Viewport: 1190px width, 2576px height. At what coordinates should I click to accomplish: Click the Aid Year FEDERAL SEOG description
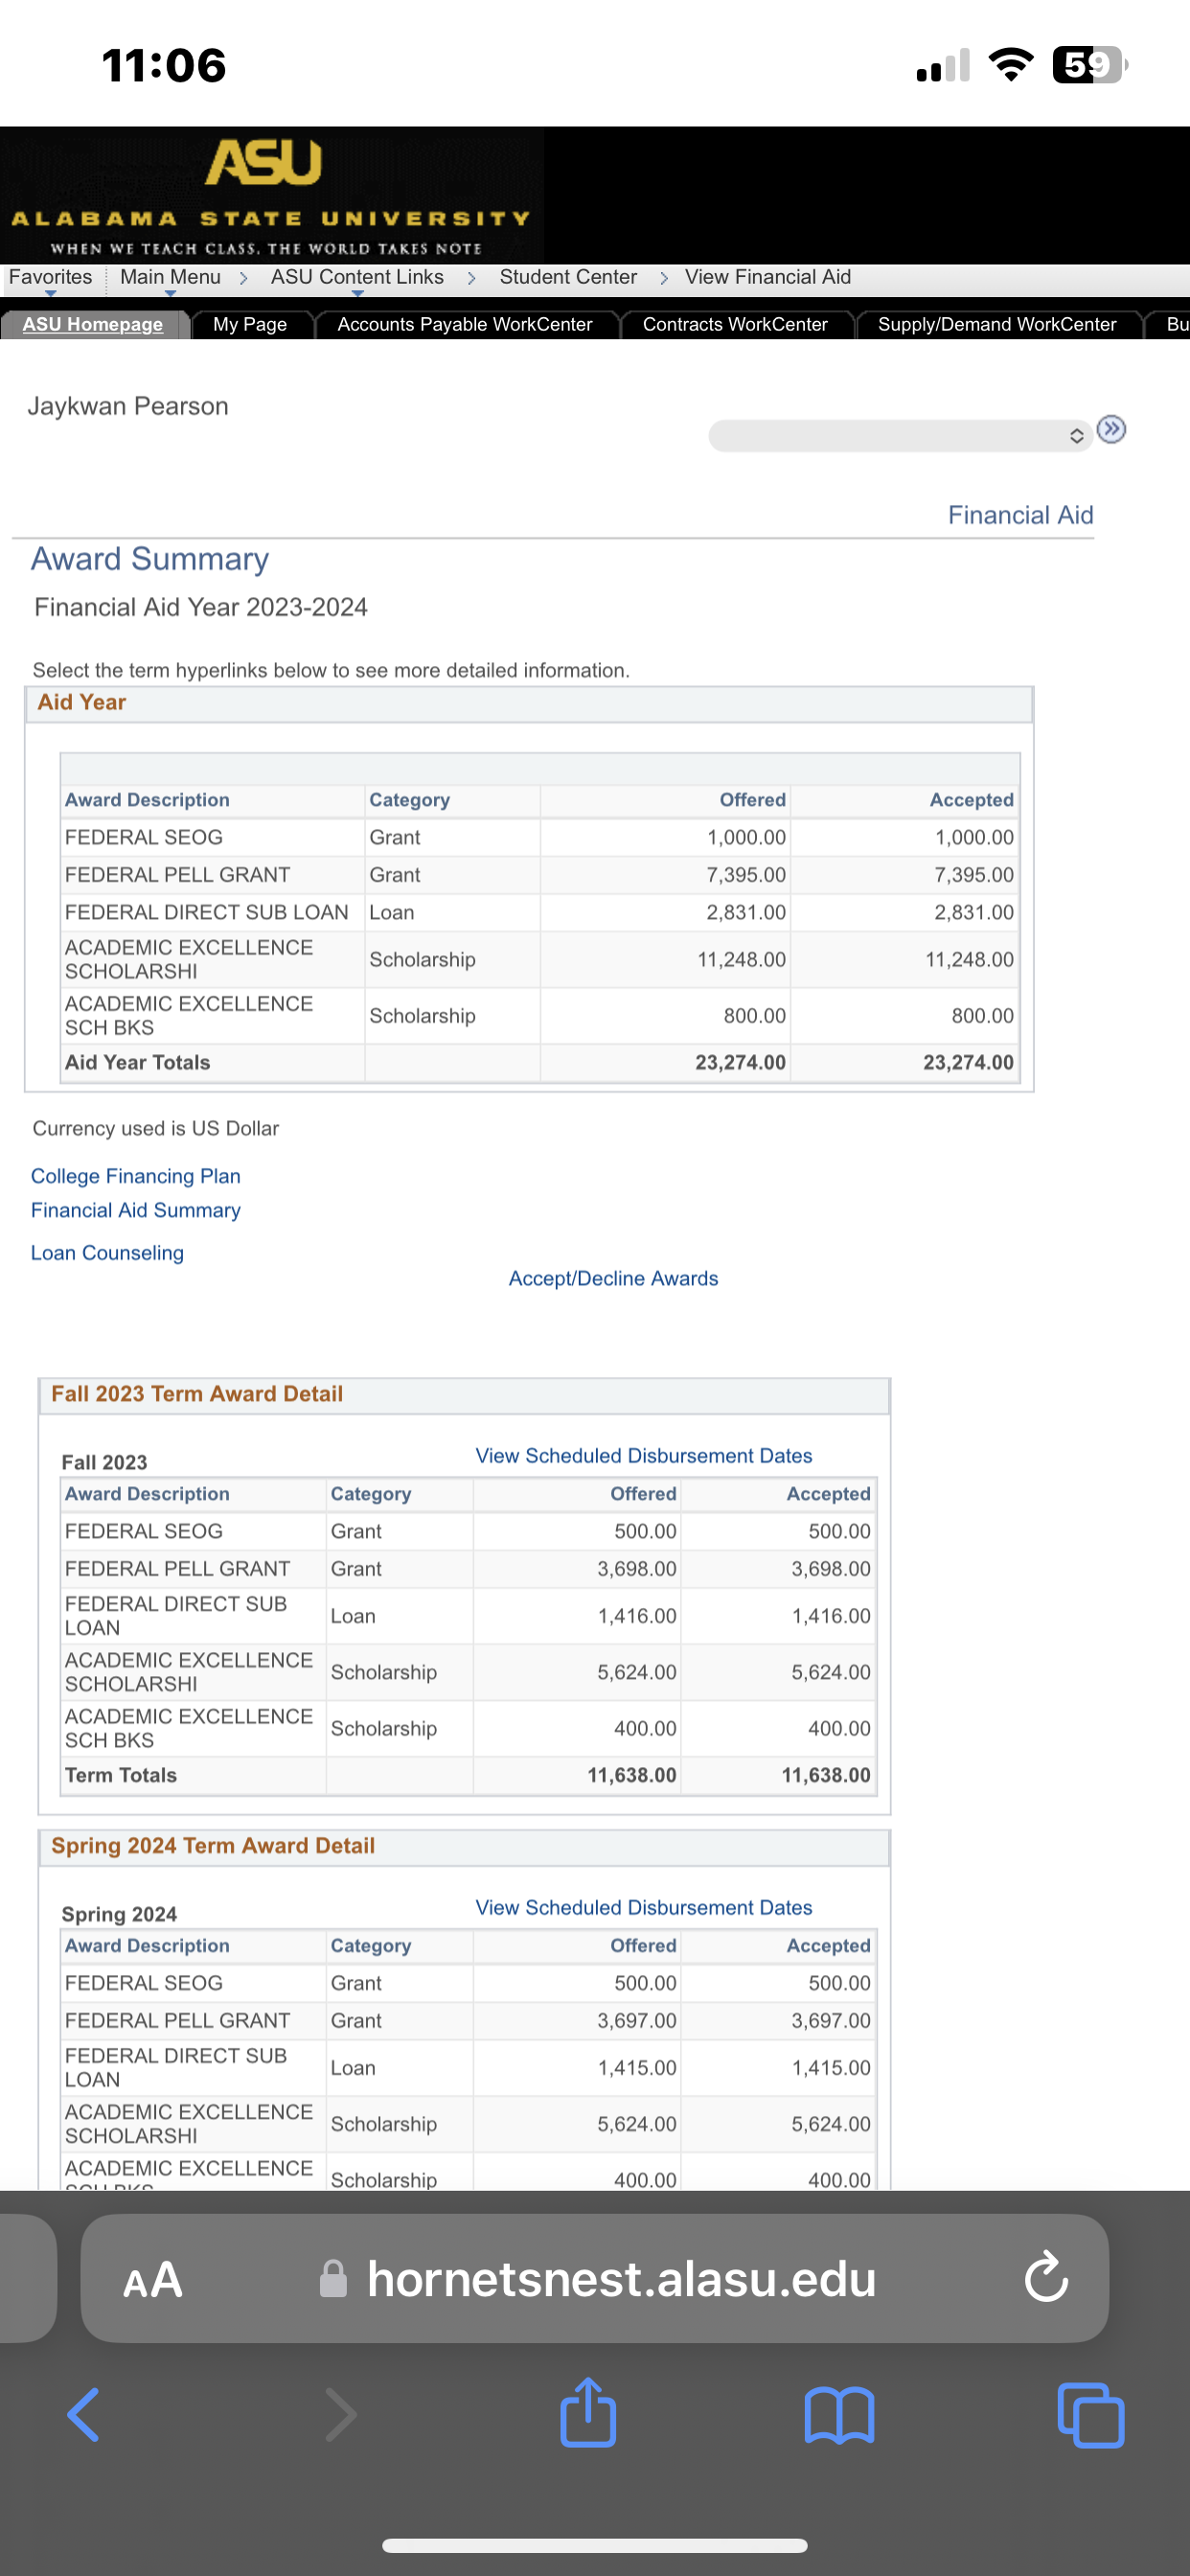144,837
